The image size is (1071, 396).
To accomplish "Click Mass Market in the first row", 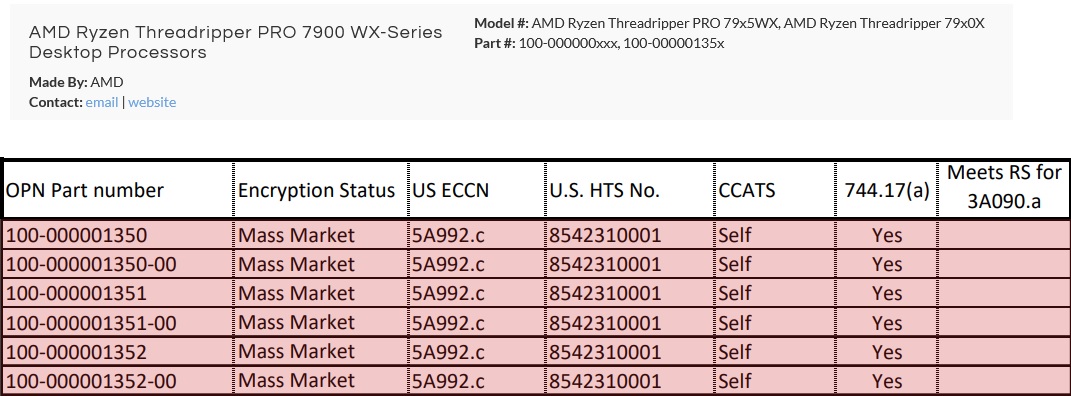I will 296,235.
